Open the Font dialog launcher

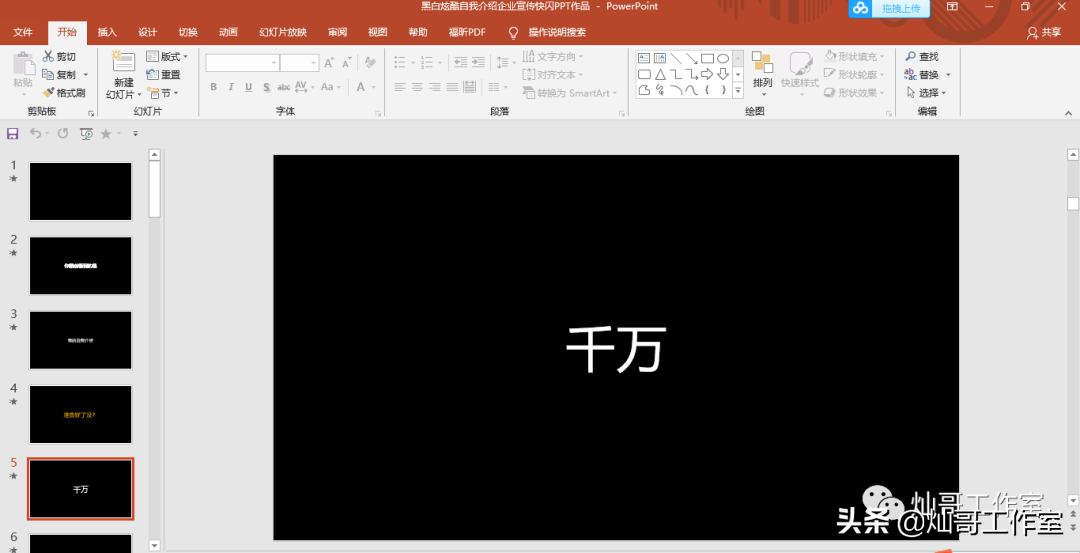[377, 113]
